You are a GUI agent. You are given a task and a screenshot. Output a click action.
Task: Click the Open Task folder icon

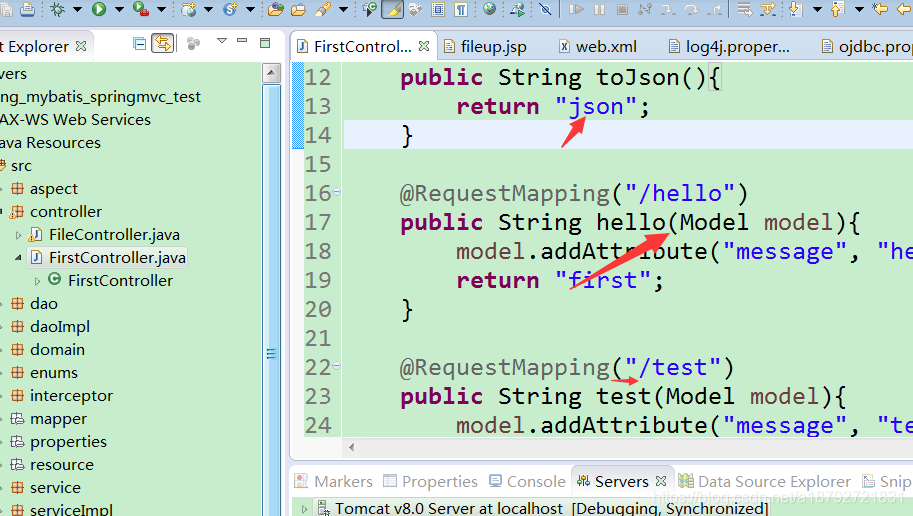[x=298, y=9]
